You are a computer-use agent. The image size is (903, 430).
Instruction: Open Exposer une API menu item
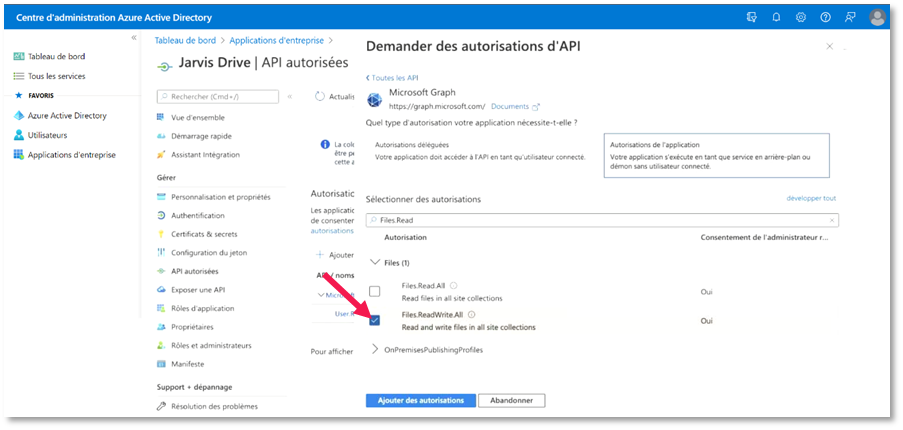(x=198, y=290)
